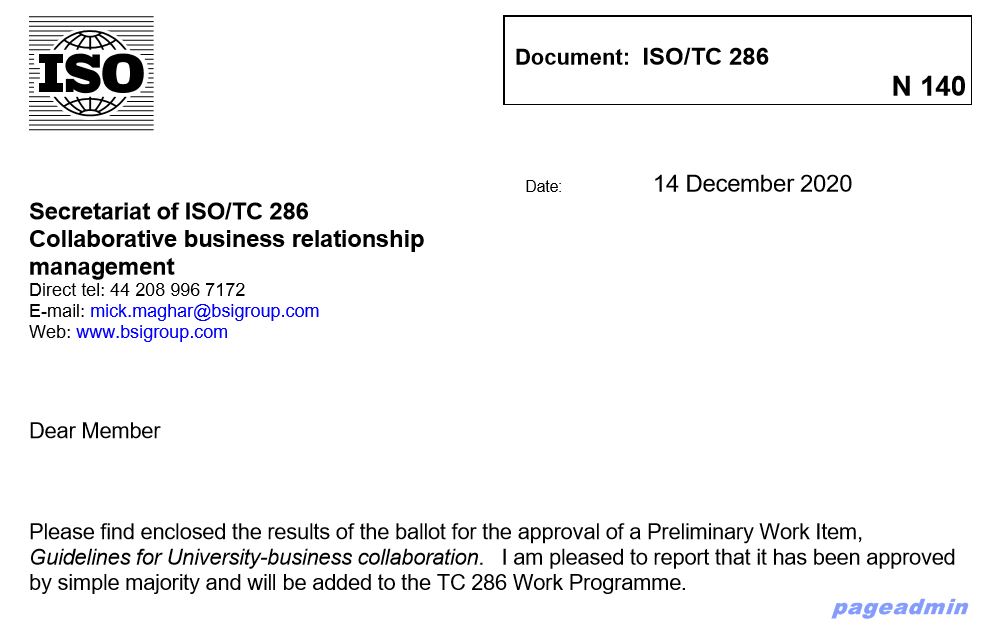Click the pageadmin watermark
This screenshot has width=996, height=625.
pos(900,608)
